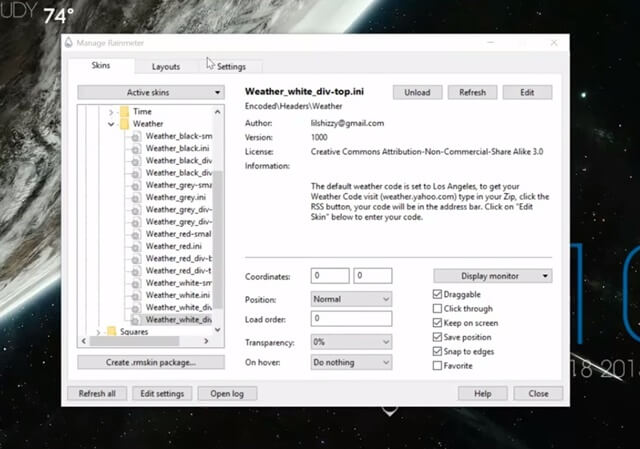
Task: Open the Active skins dropdown
Action: click(x=151, y=92)
